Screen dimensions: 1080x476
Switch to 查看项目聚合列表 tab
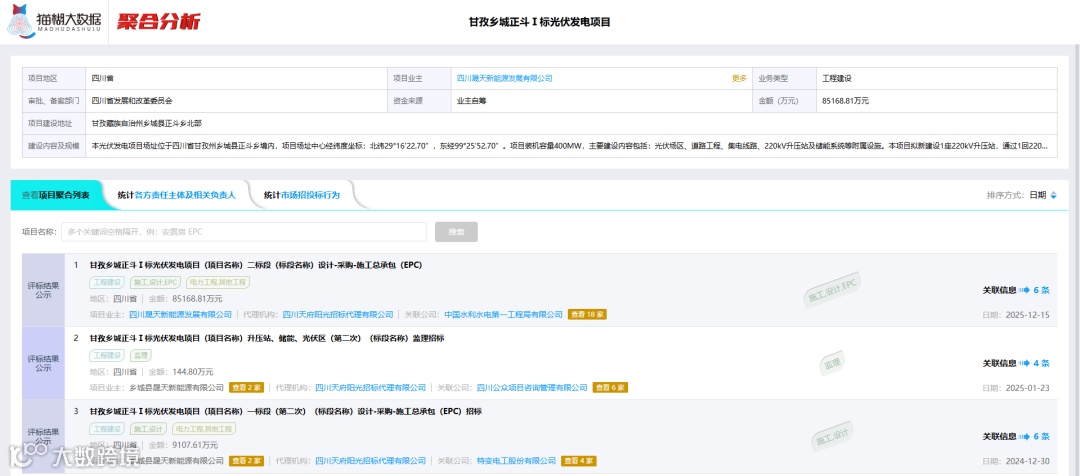(56, 195)
